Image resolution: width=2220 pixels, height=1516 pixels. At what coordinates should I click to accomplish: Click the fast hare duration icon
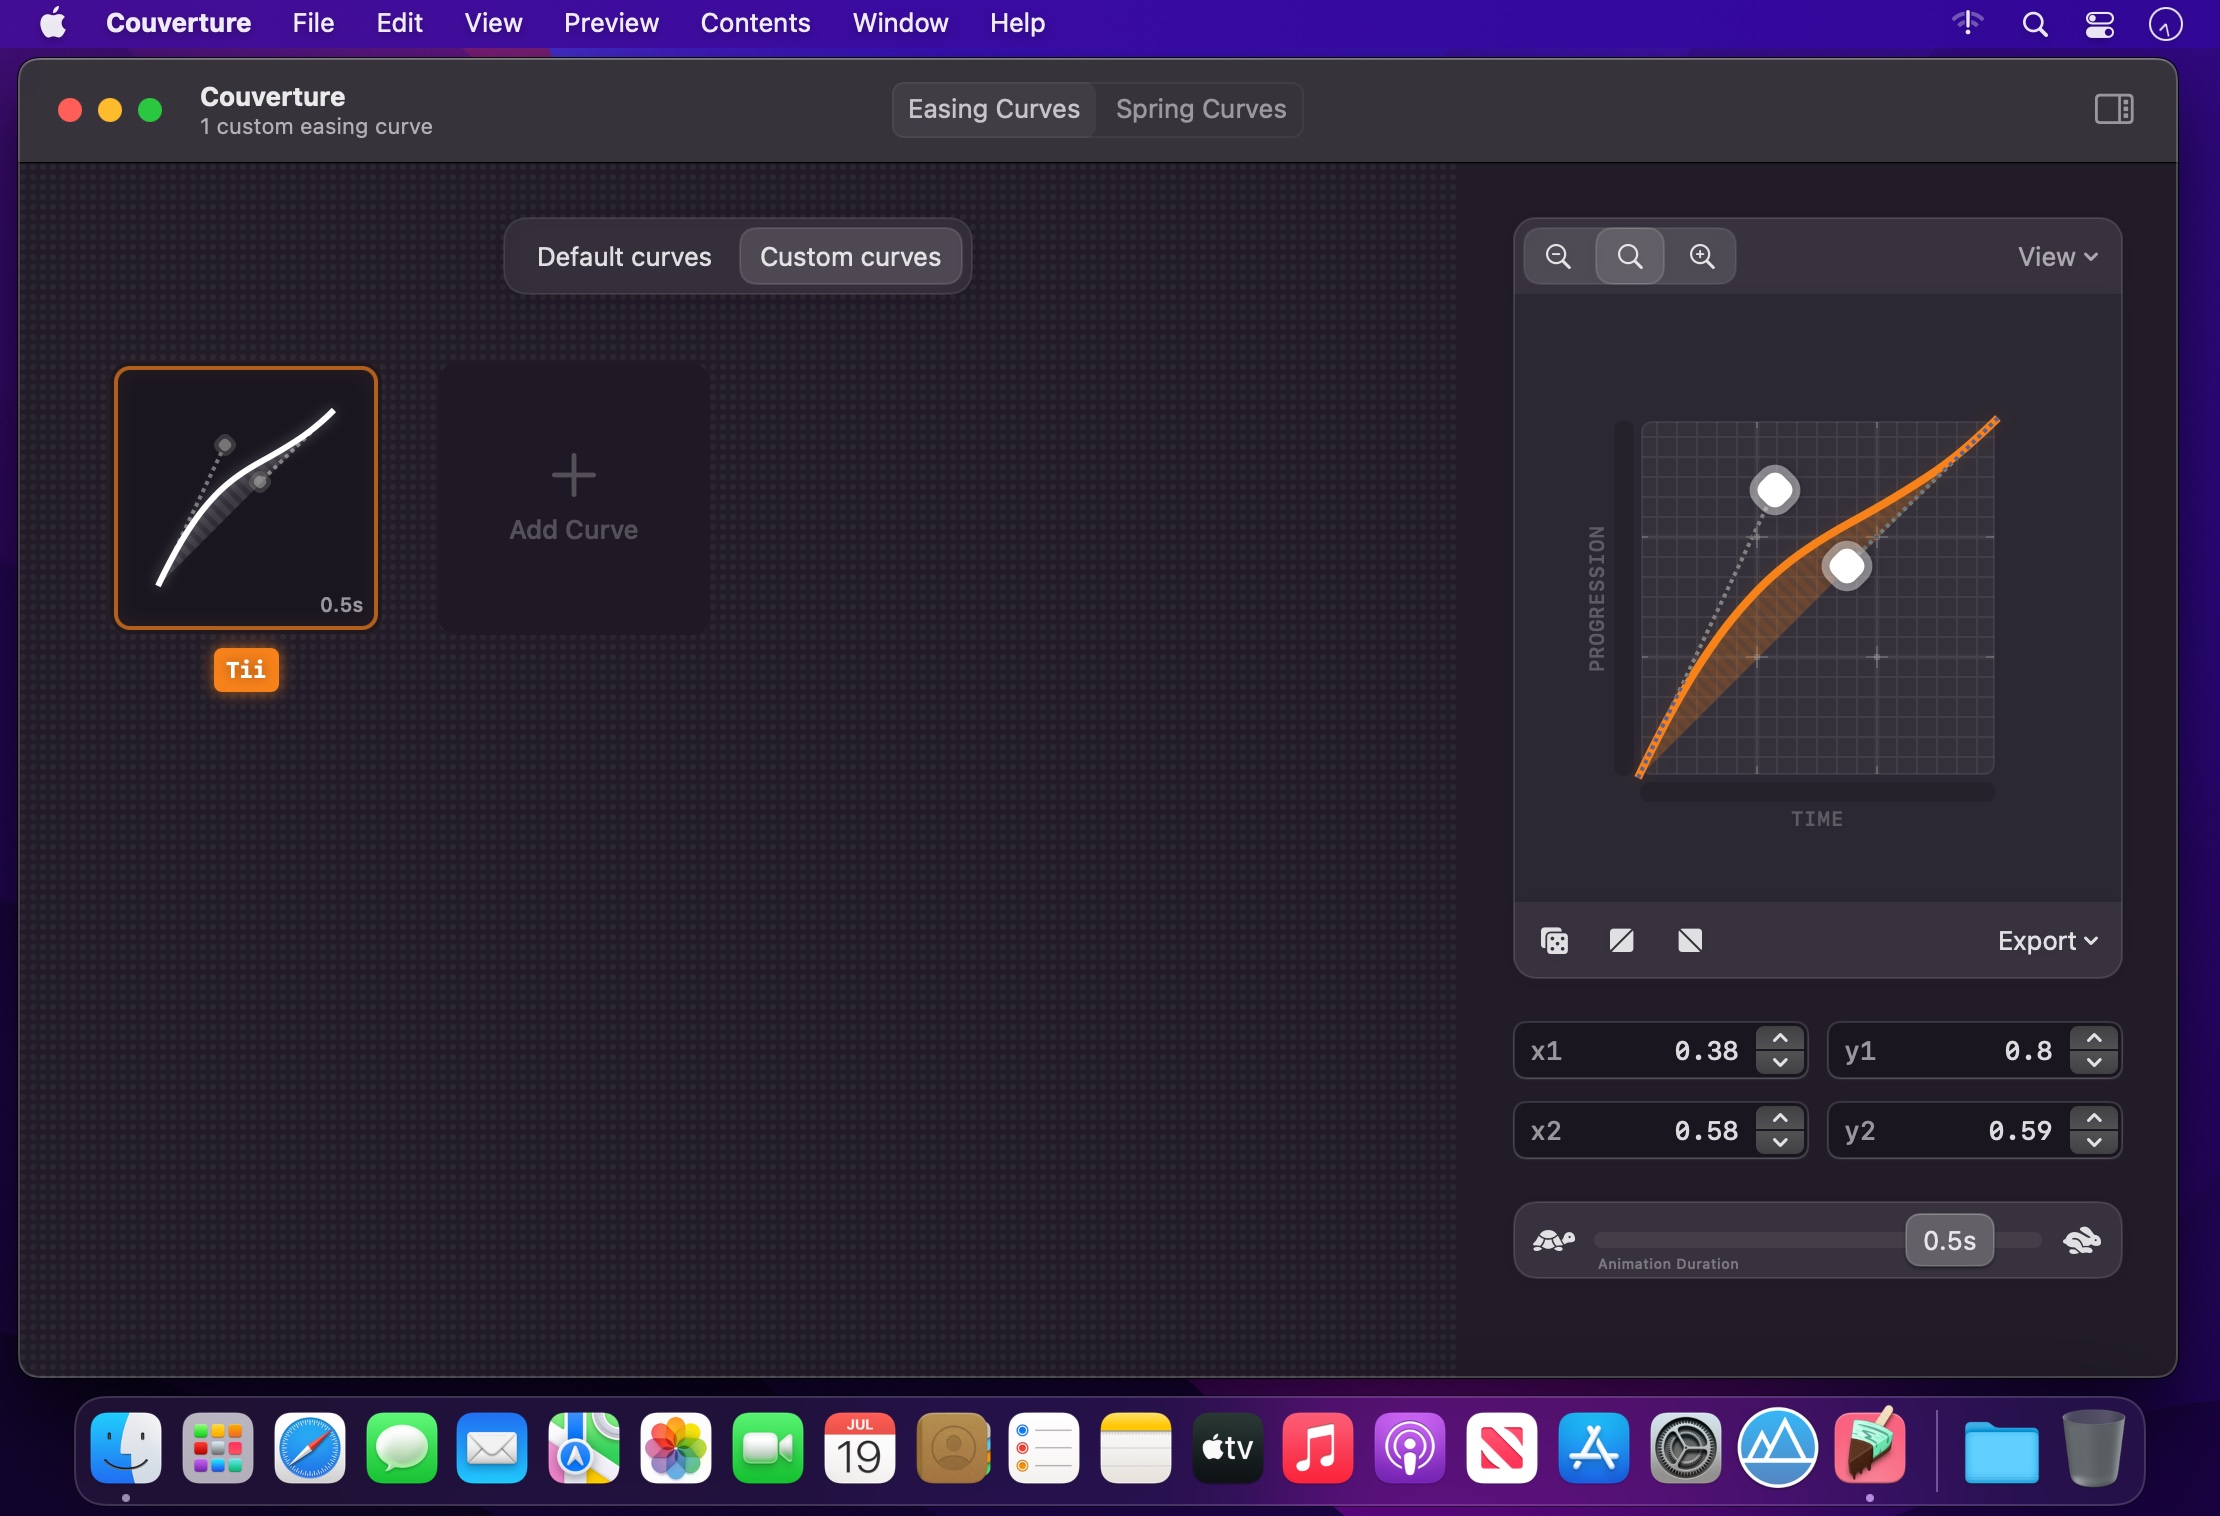[2082, 1241]
